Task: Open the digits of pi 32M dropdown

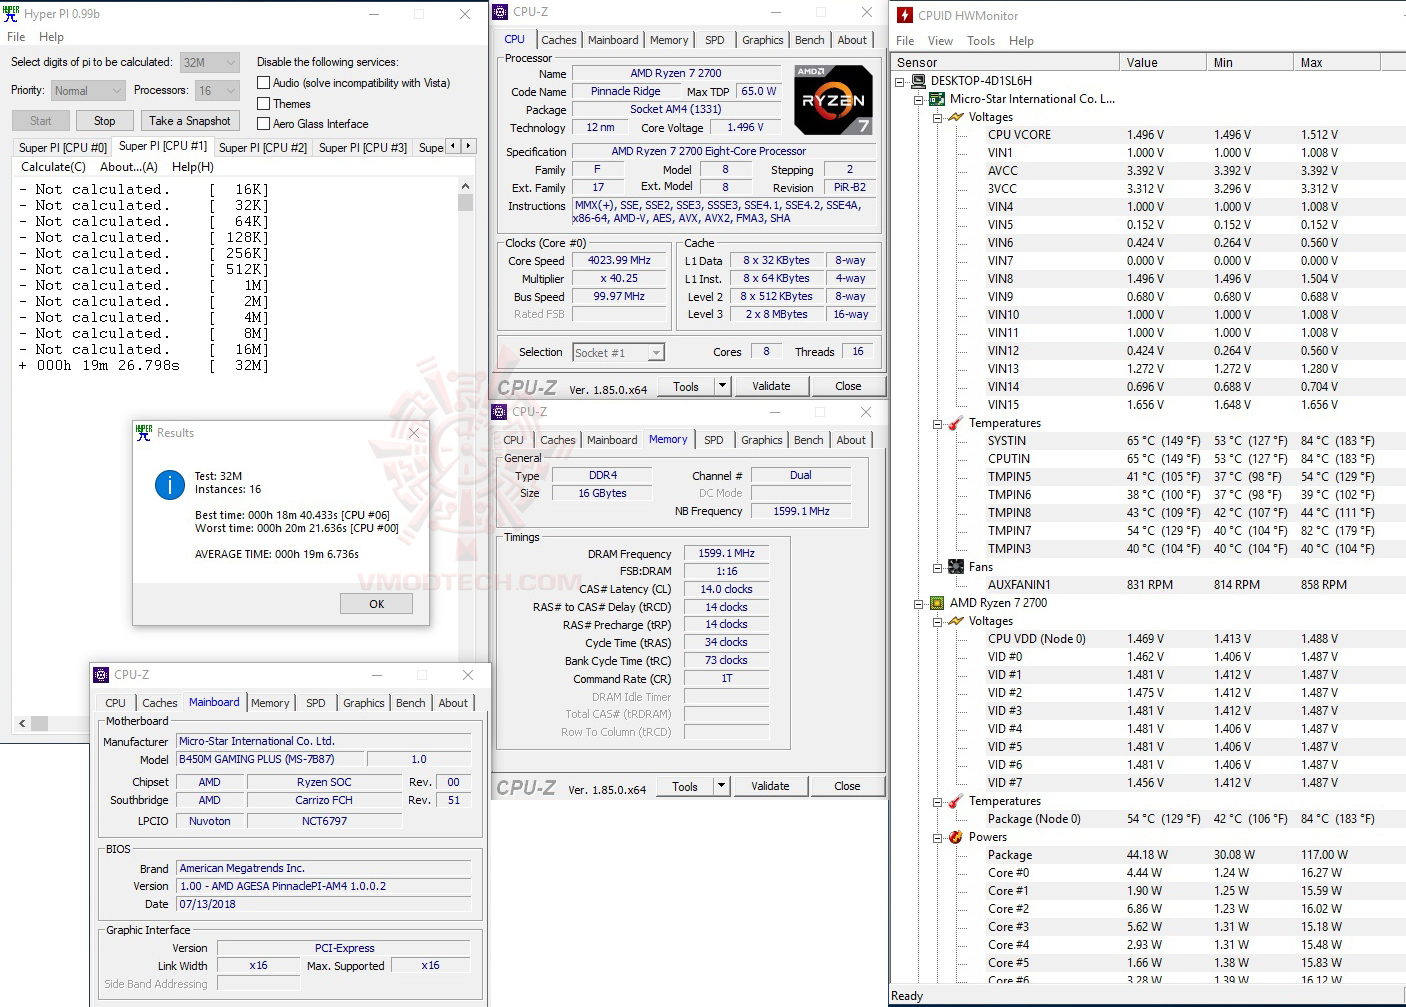Action: (x=210, y=62)
